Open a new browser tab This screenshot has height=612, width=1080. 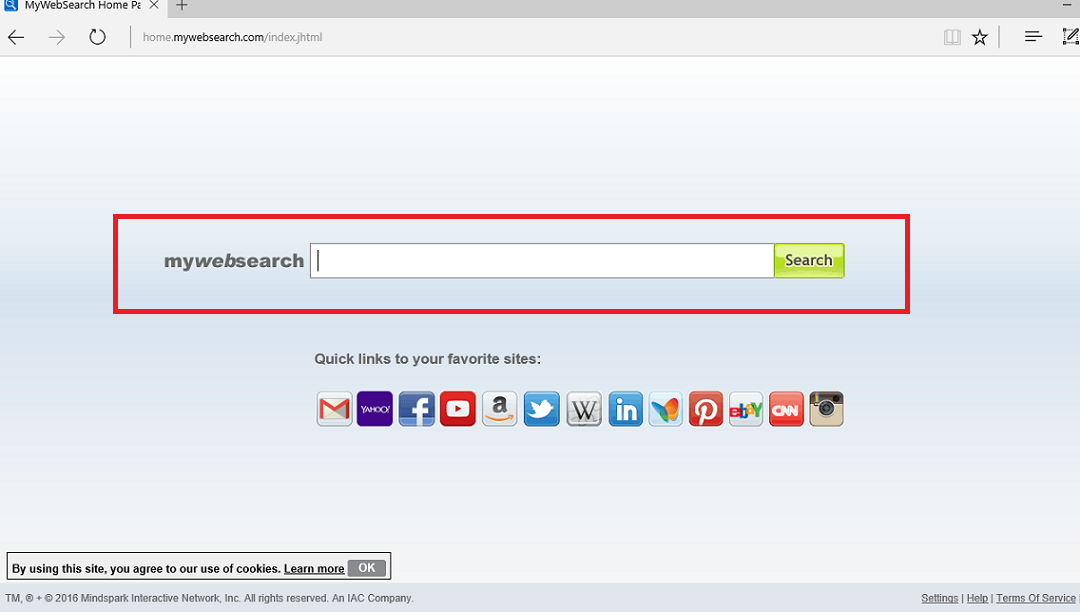182,6
